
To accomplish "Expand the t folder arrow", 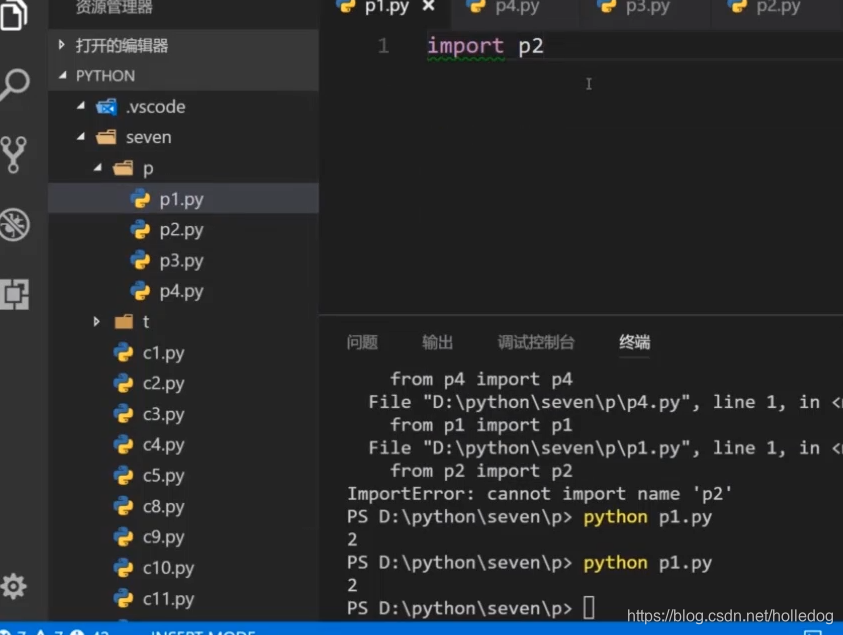I will (x=96, y=322).
